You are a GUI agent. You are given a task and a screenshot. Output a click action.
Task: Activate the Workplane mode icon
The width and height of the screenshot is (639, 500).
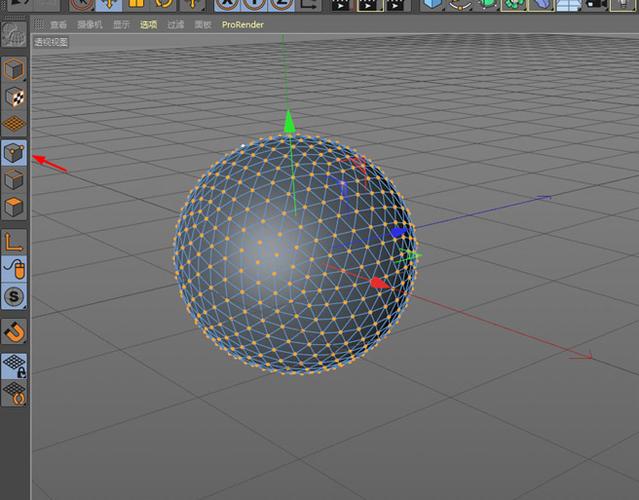coord(14,125)
